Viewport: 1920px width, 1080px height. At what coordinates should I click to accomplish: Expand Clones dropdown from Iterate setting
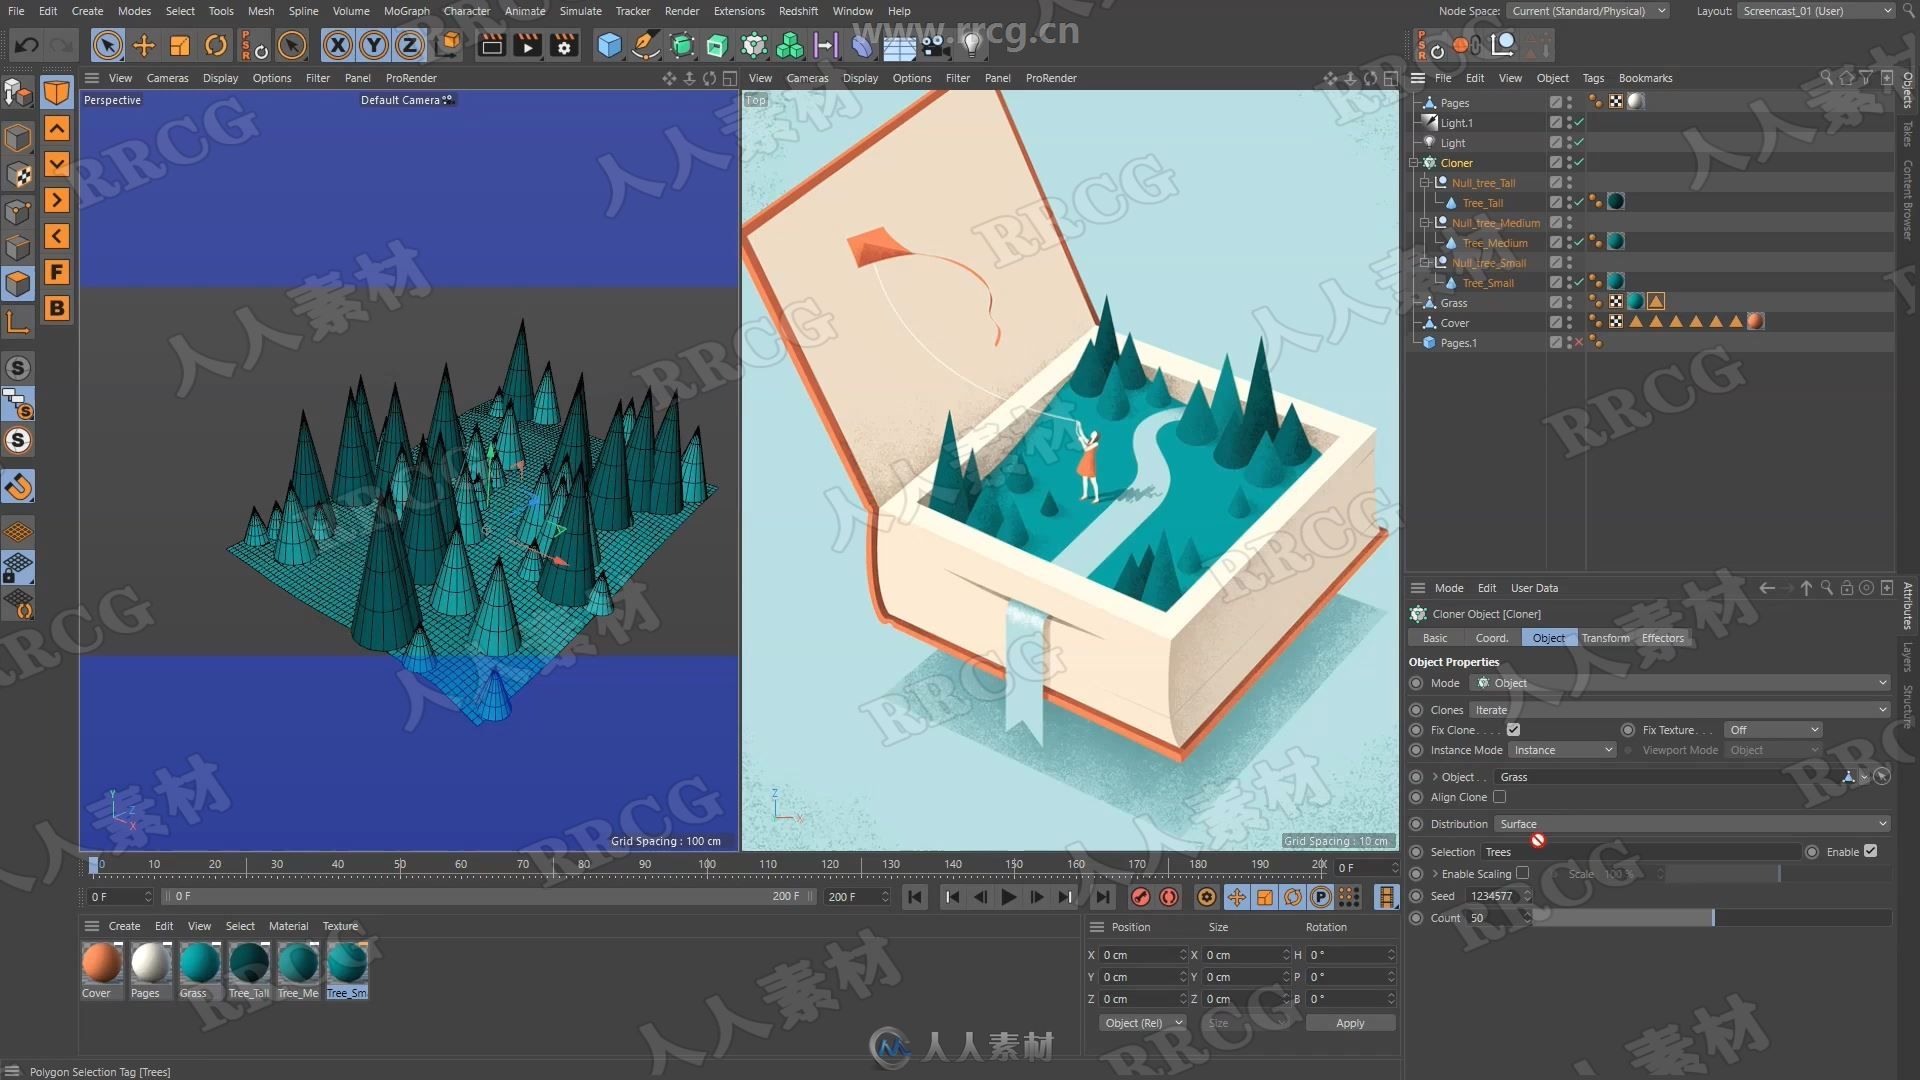click(1884, 709)
